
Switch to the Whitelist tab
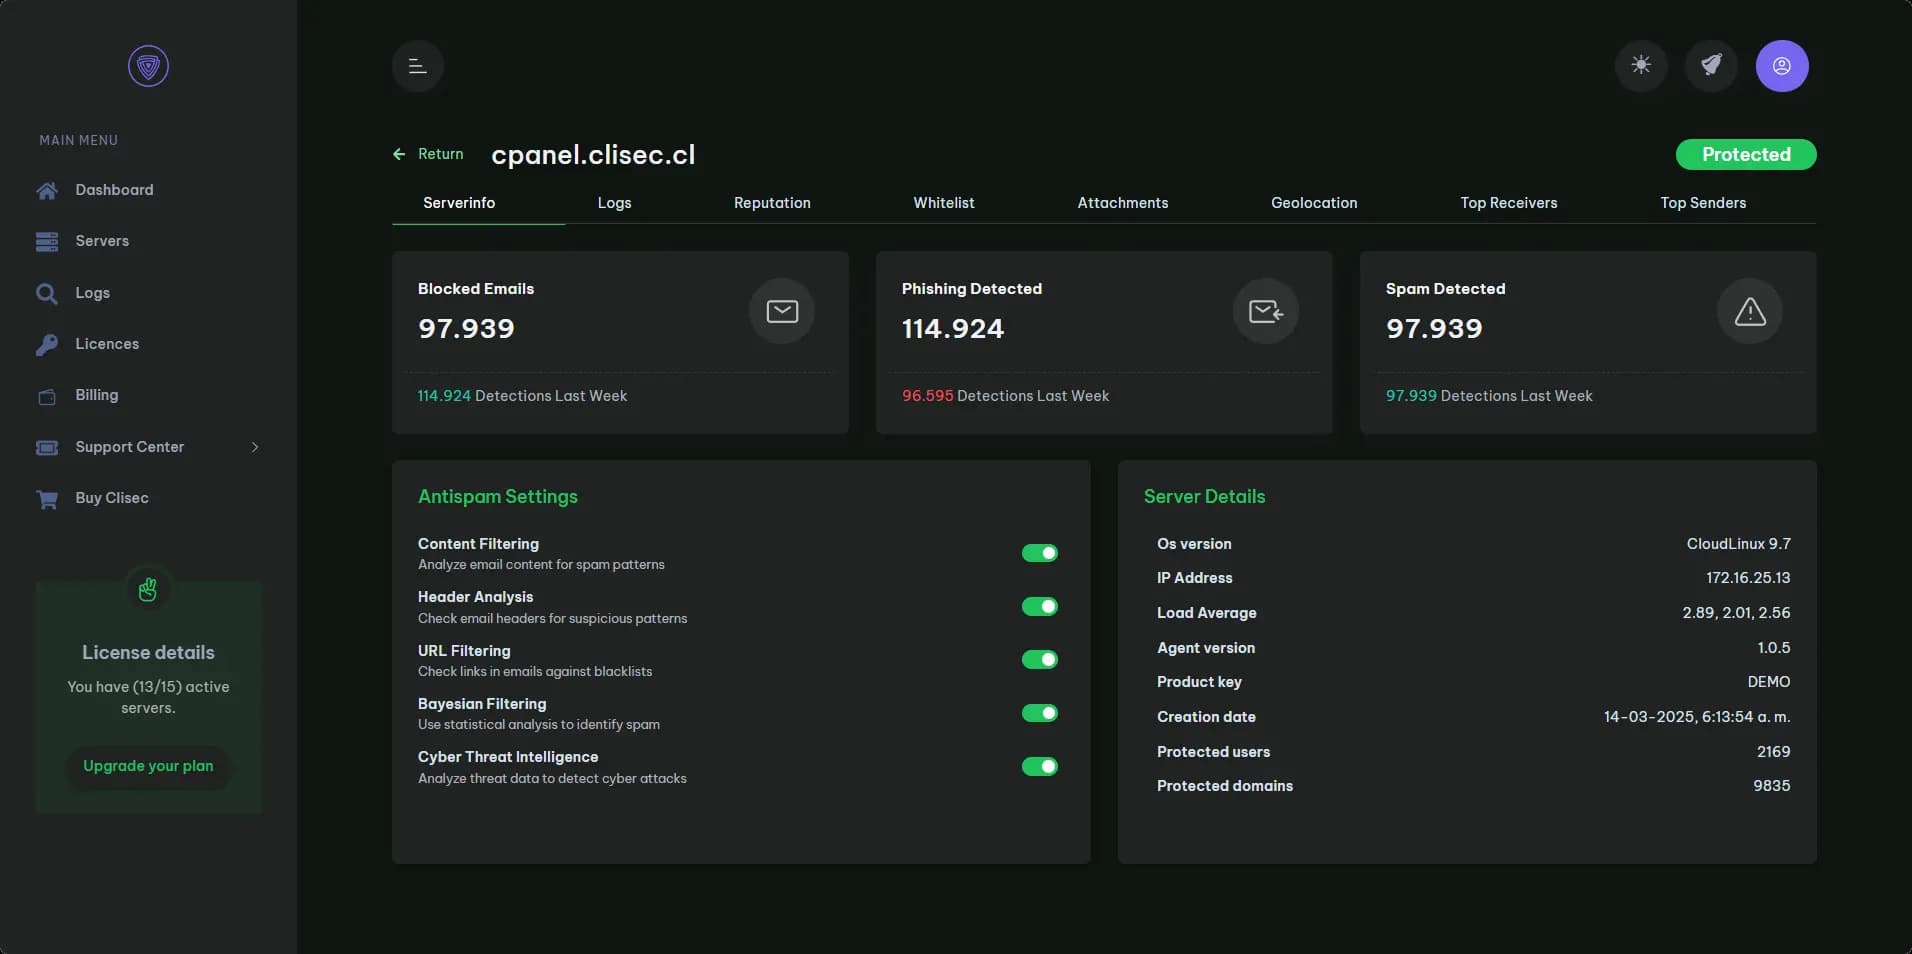pos(944,203)
